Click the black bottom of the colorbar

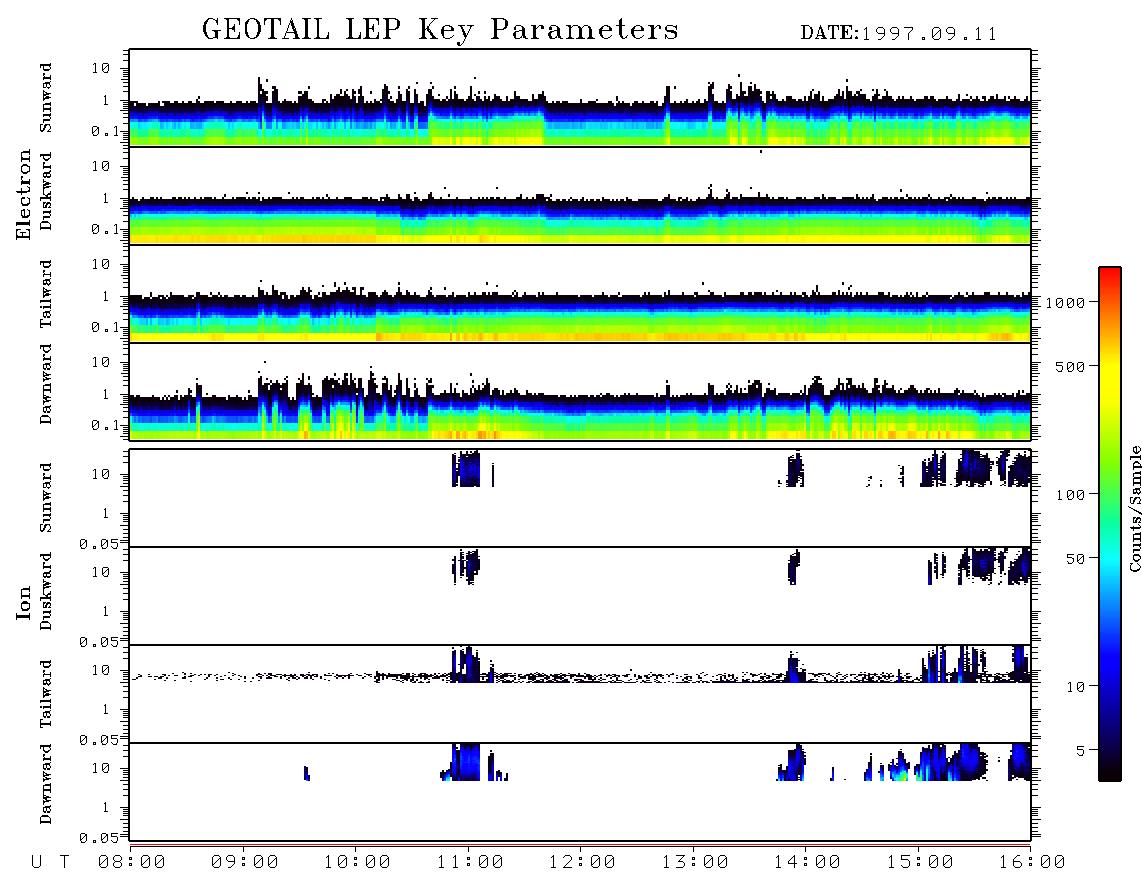coord(1110,769)
